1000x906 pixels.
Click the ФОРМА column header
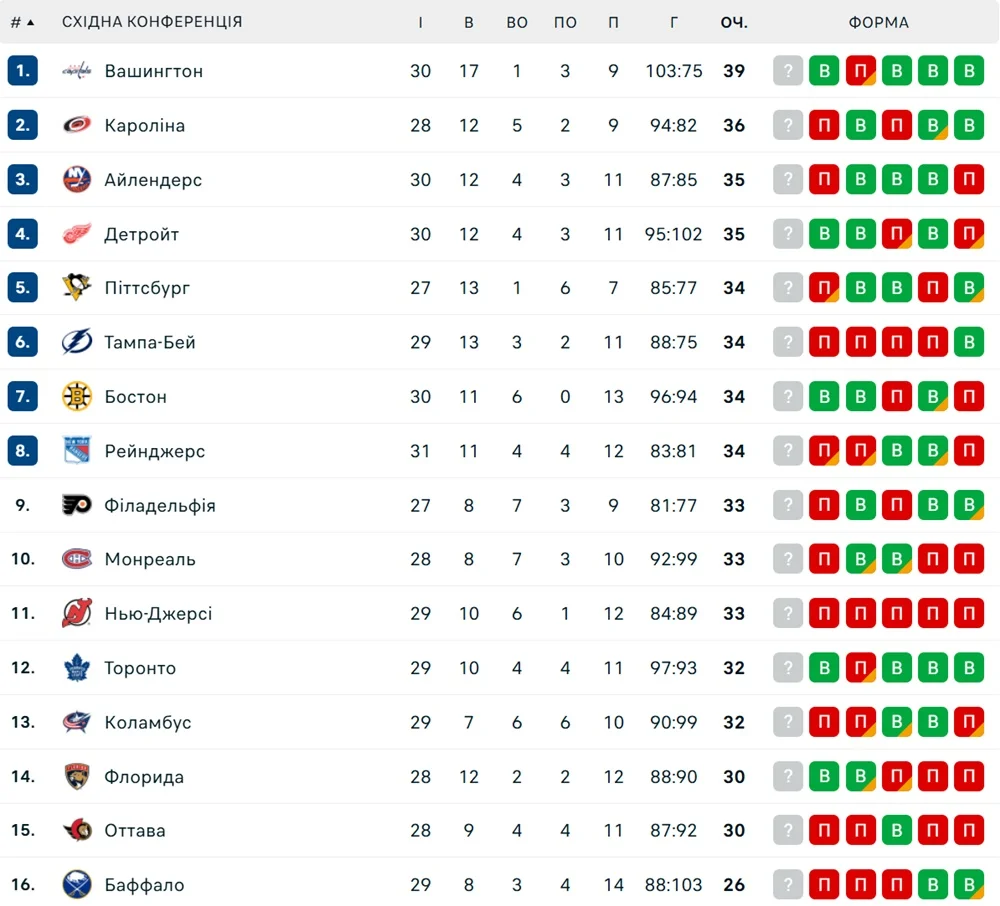click(878, 22)
